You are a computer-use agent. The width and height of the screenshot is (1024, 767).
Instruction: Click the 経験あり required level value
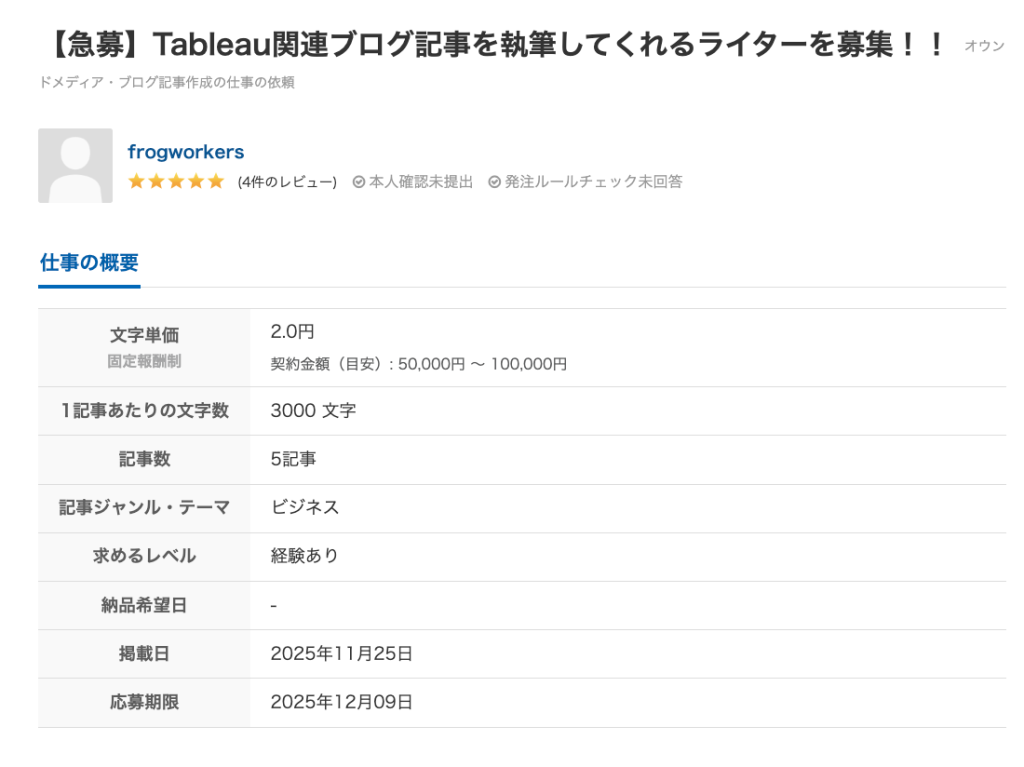coord(305,556)
